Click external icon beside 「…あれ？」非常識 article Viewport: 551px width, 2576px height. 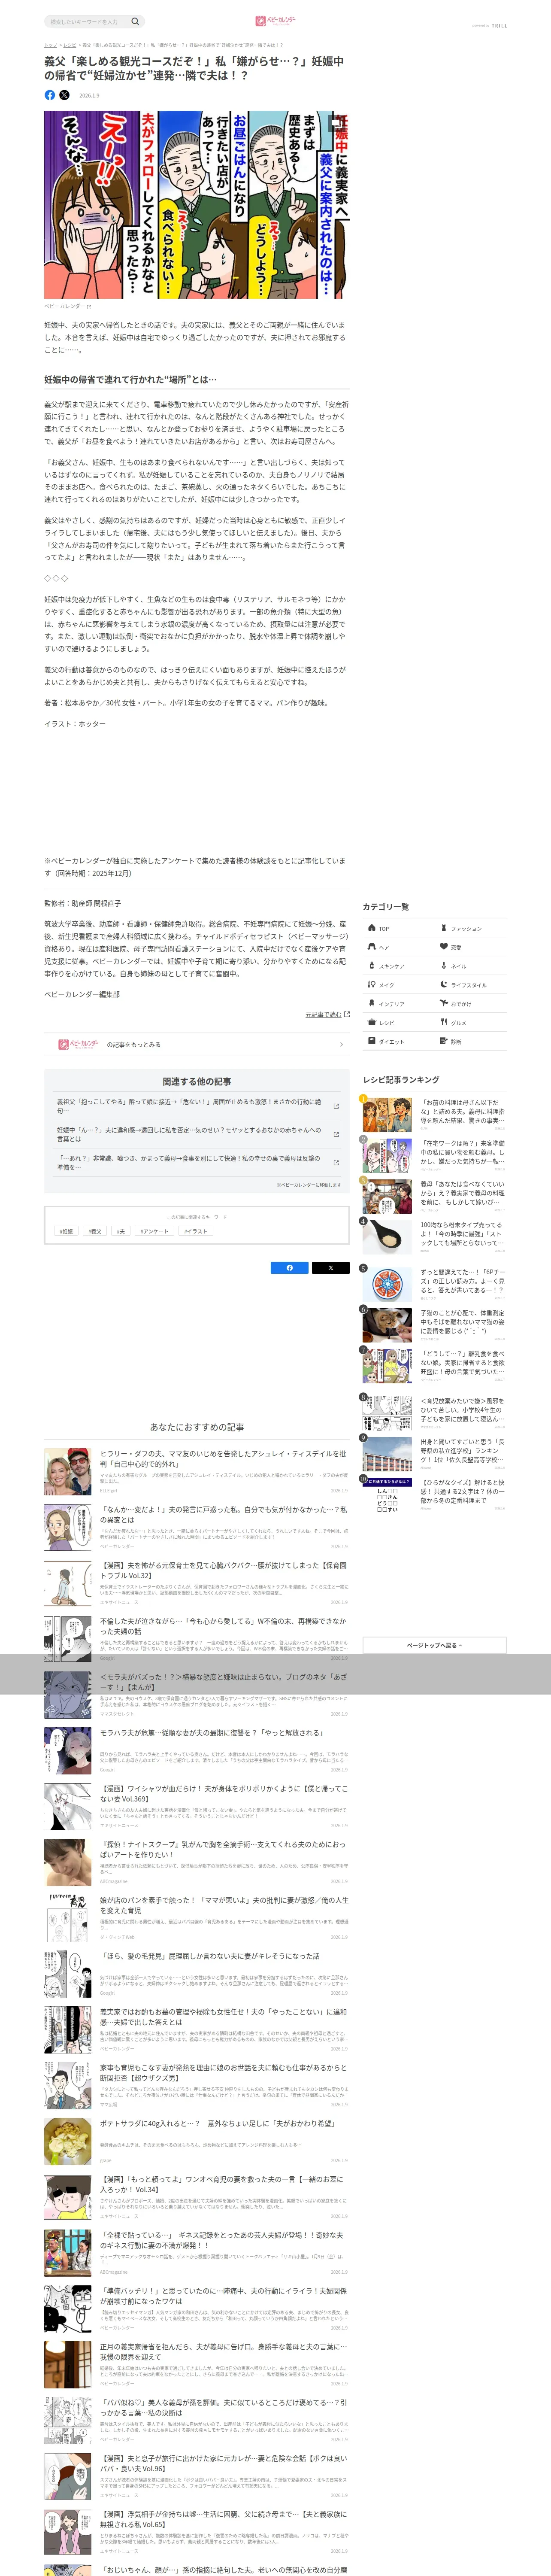[x=336, y=1162]
